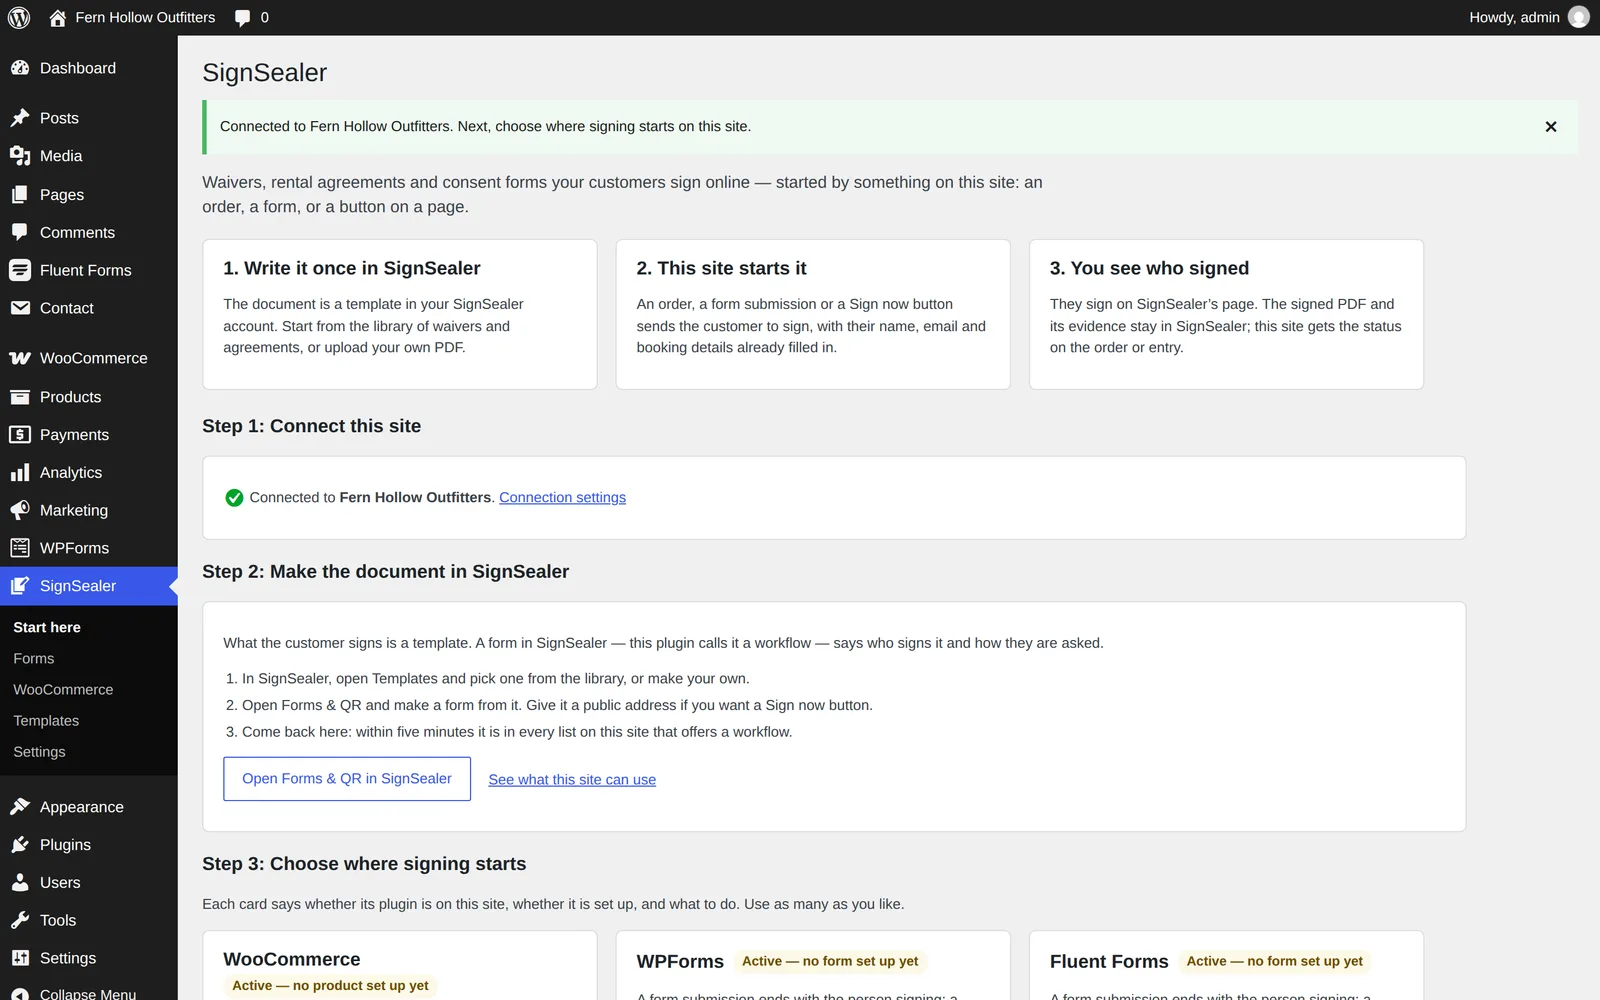Screen dimensions: 1600x1000
Task: Click the Contact envelope icon
Action: point(20,308)
